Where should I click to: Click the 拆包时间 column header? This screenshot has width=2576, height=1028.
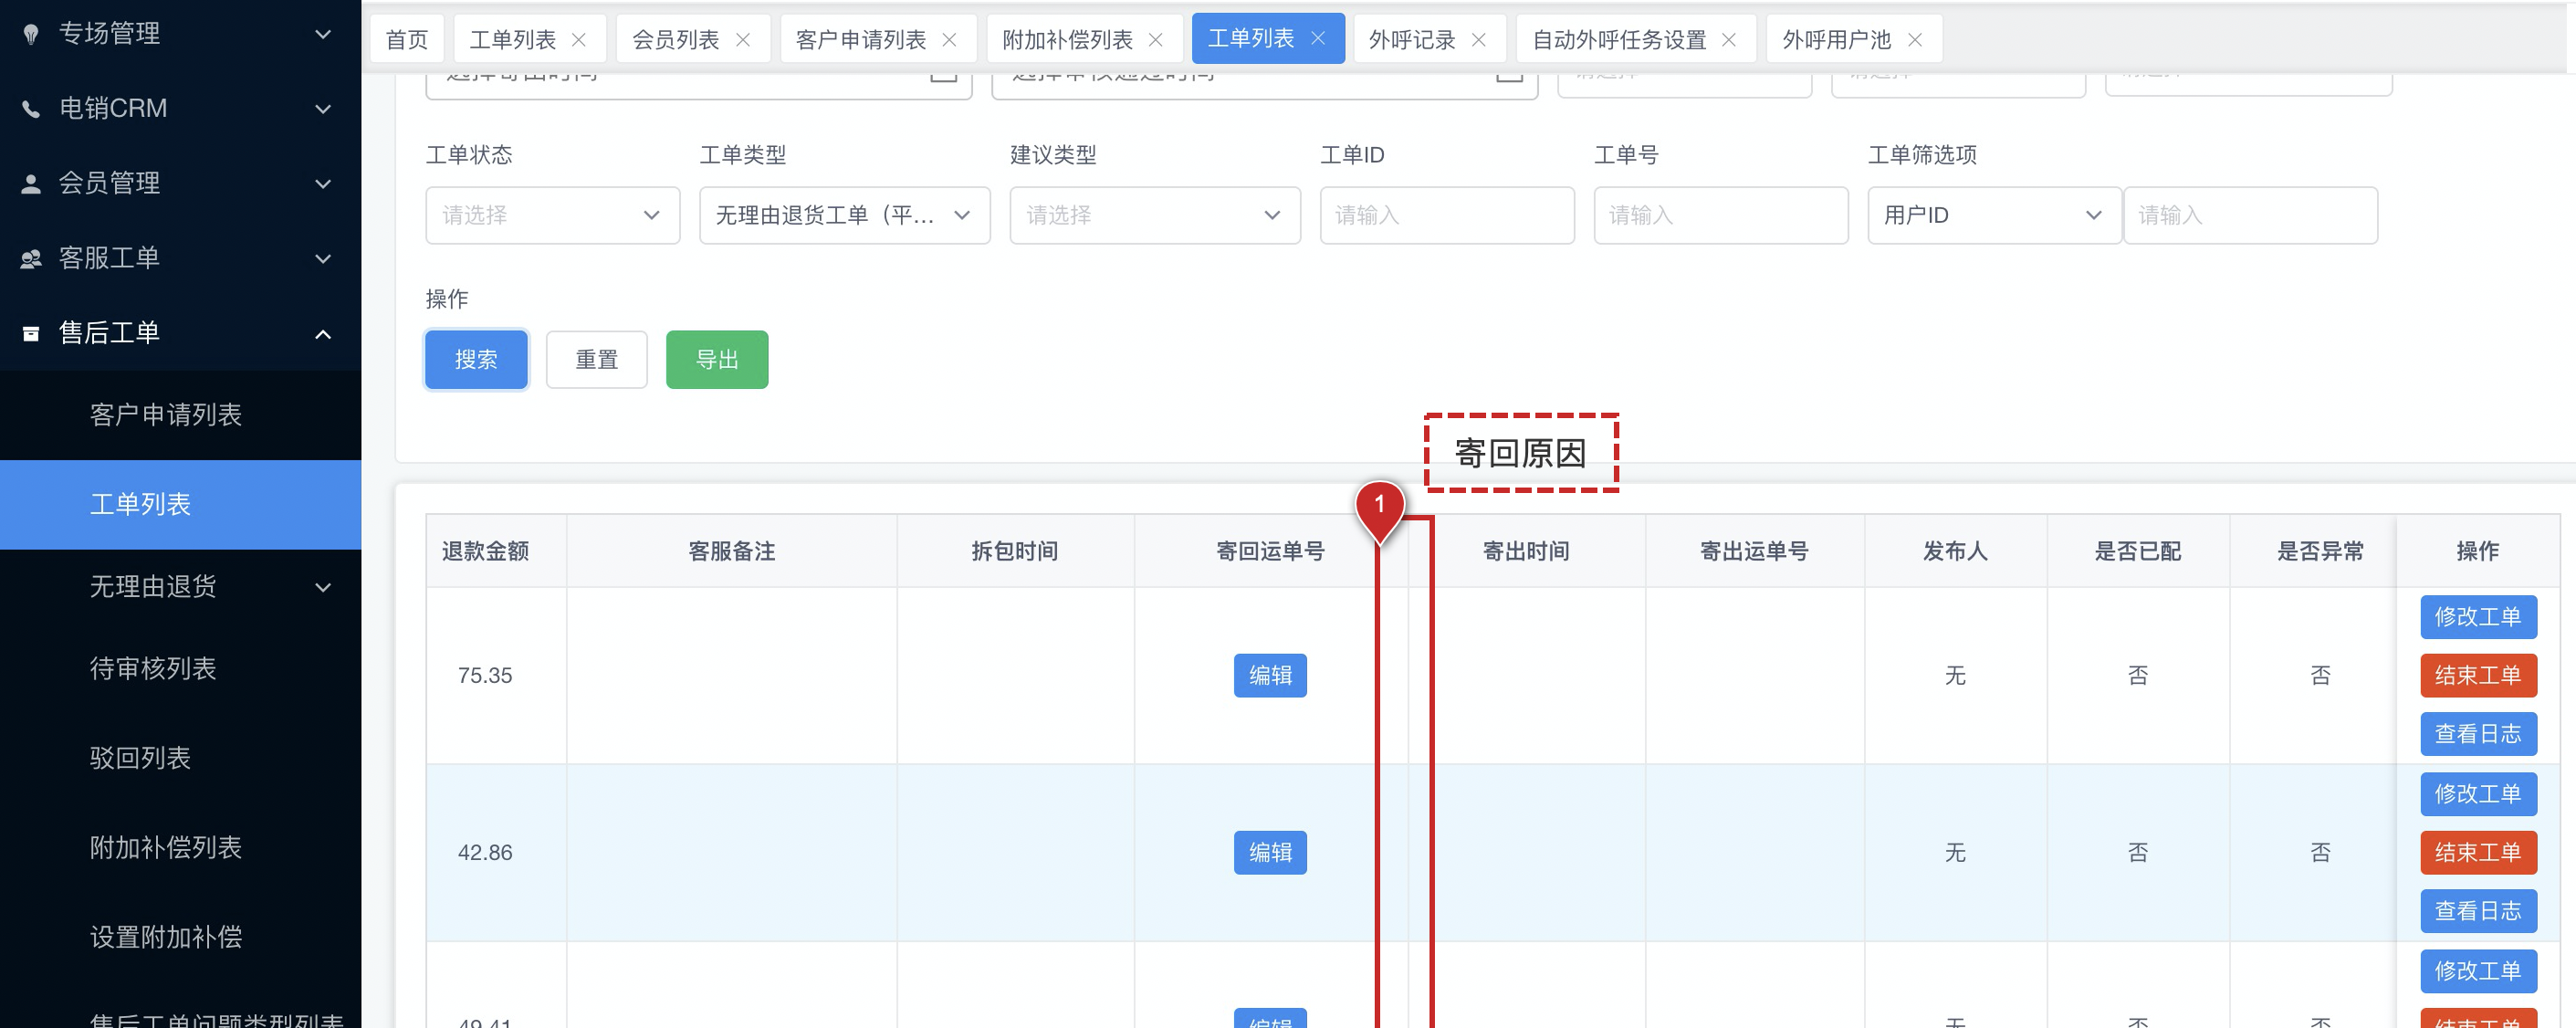[1015, 552]
